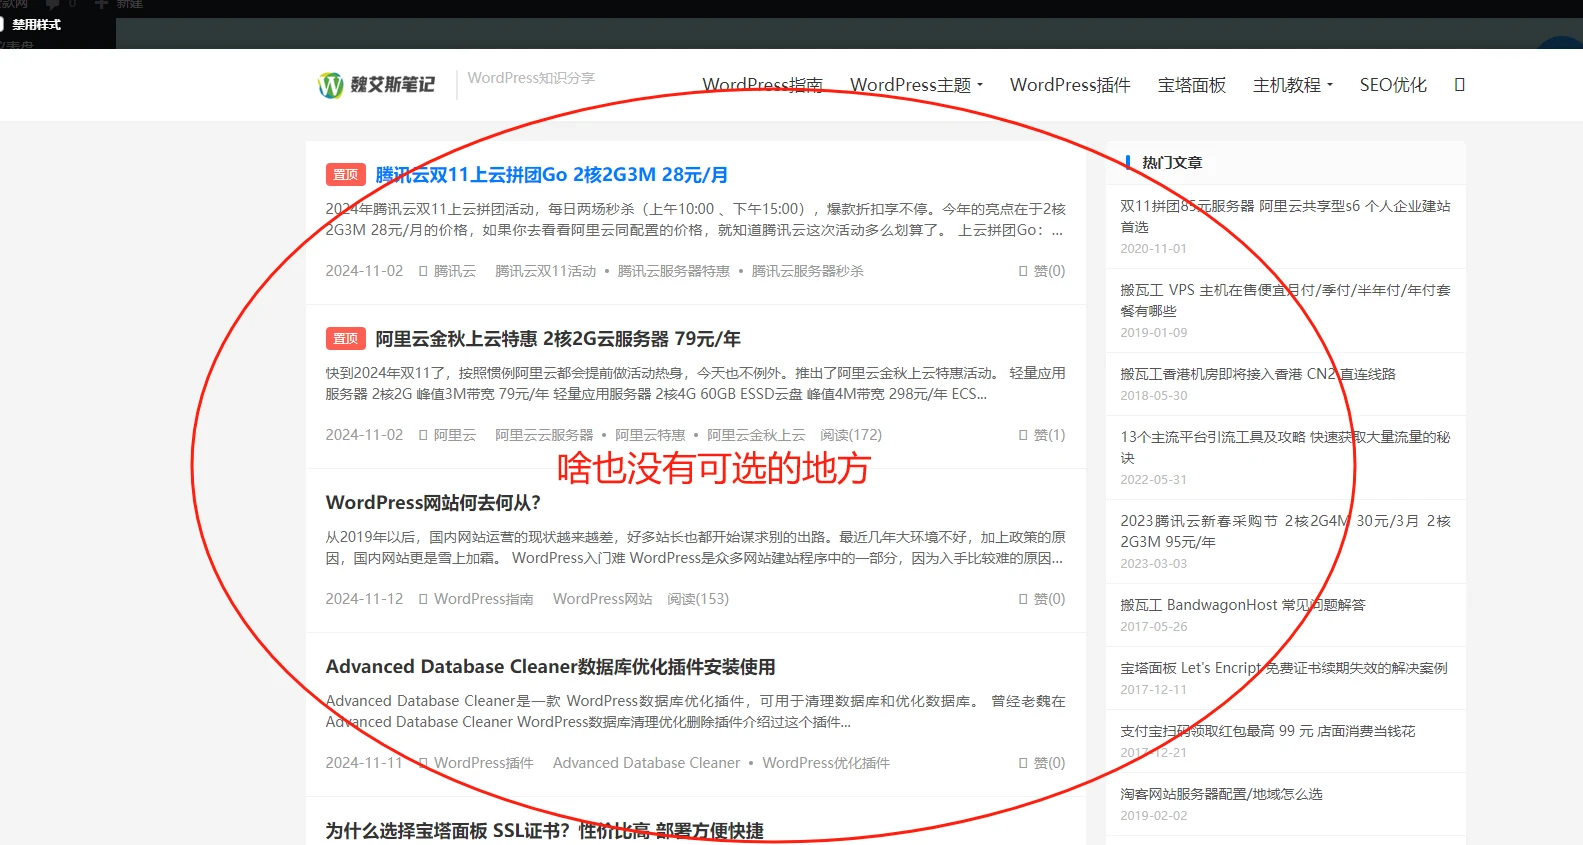This screenshot has width=1583, height=845.
Task: Click the square icon after SEO优化 in navigation
Action: click(1459, 85)
